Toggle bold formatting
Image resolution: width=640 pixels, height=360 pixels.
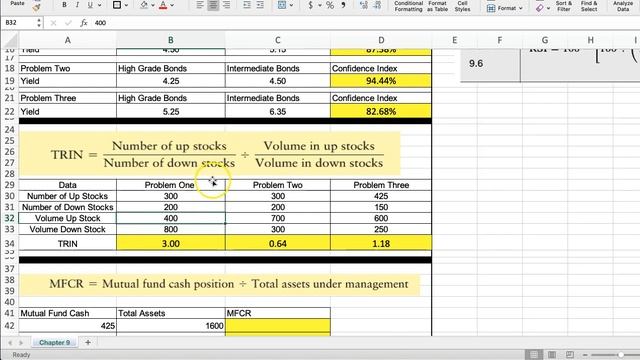point(64,5)
